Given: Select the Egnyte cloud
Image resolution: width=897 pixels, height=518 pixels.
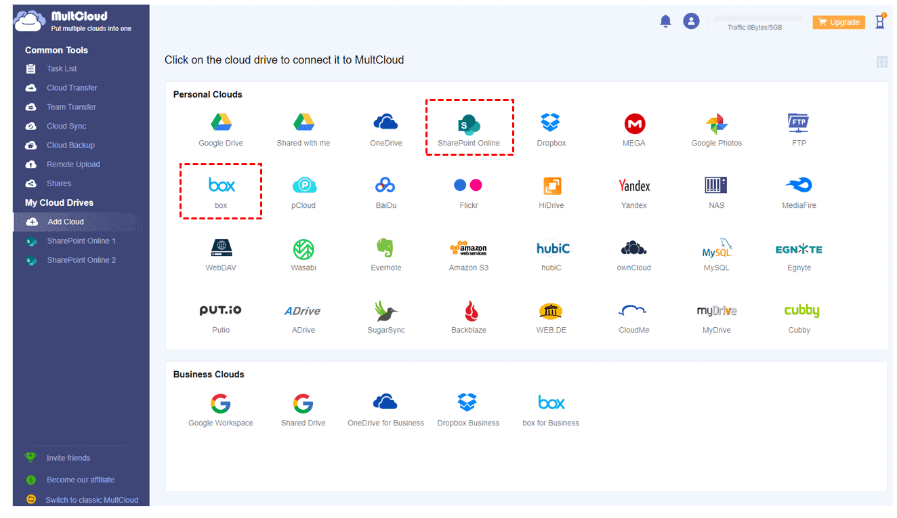Looking at the screenshot, I should 799,249.
